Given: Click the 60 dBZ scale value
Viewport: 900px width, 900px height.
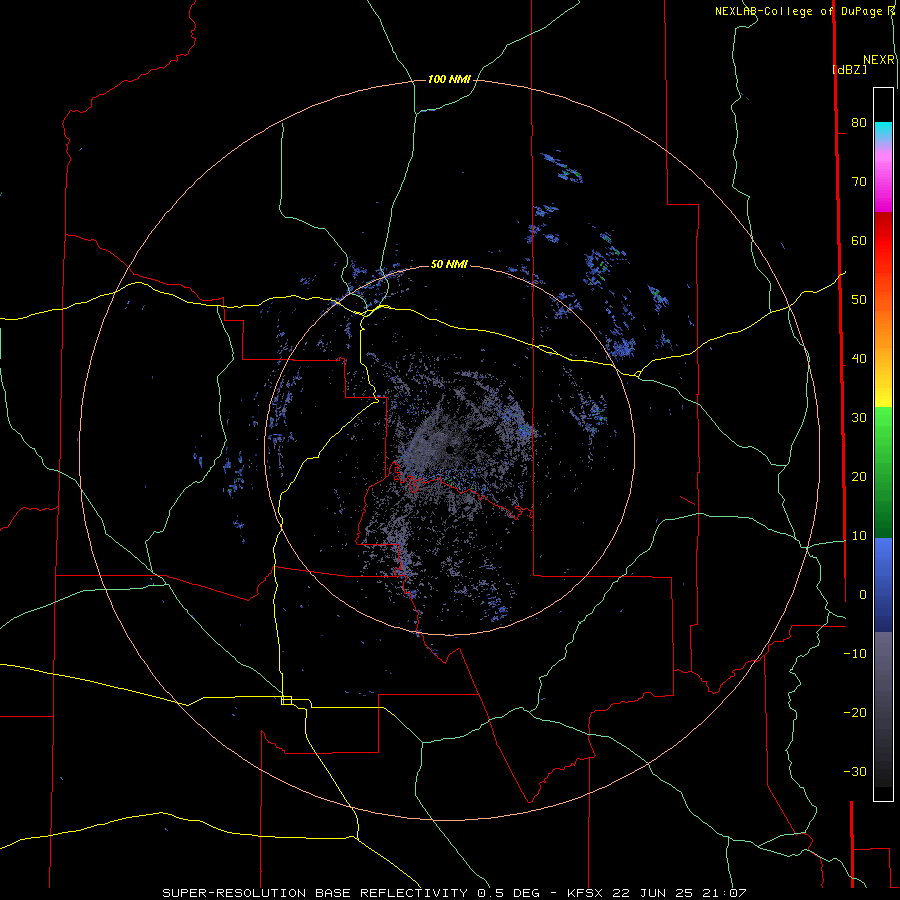Looking at the screenshot, I should pos(859,240).
